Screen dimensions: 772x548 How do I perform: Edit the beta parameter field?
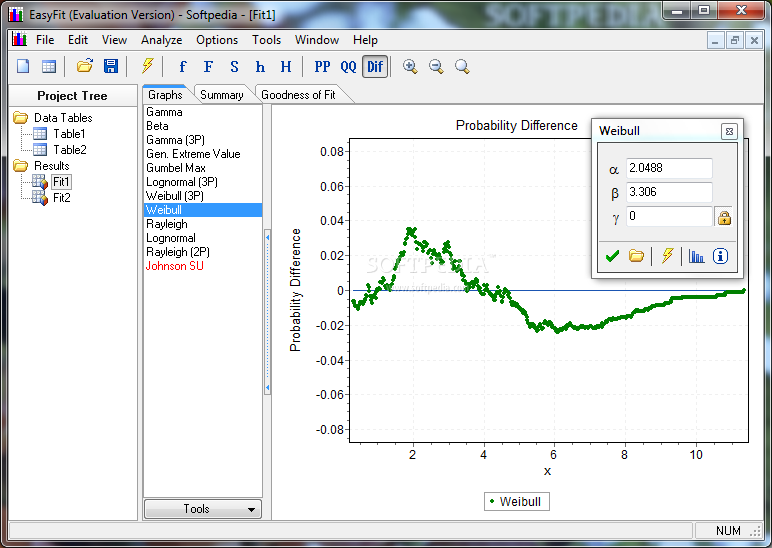coord(669,192)
